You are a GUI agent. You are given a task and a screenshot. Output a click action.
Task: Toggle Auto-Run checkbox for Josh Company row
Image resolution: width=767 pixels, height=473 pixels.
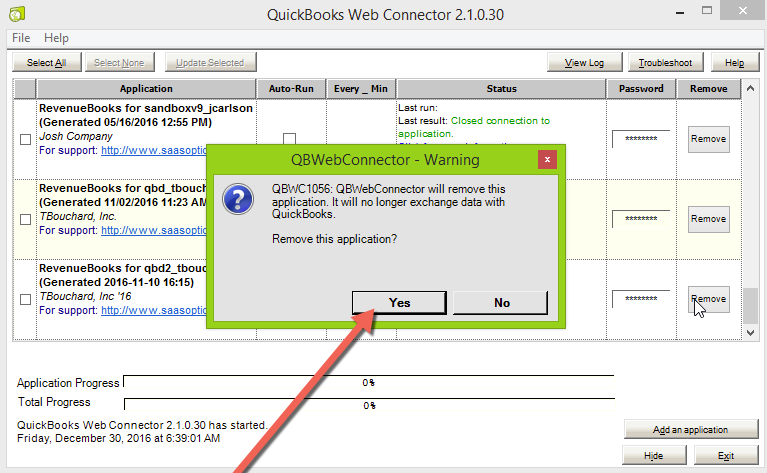[290, 138]
